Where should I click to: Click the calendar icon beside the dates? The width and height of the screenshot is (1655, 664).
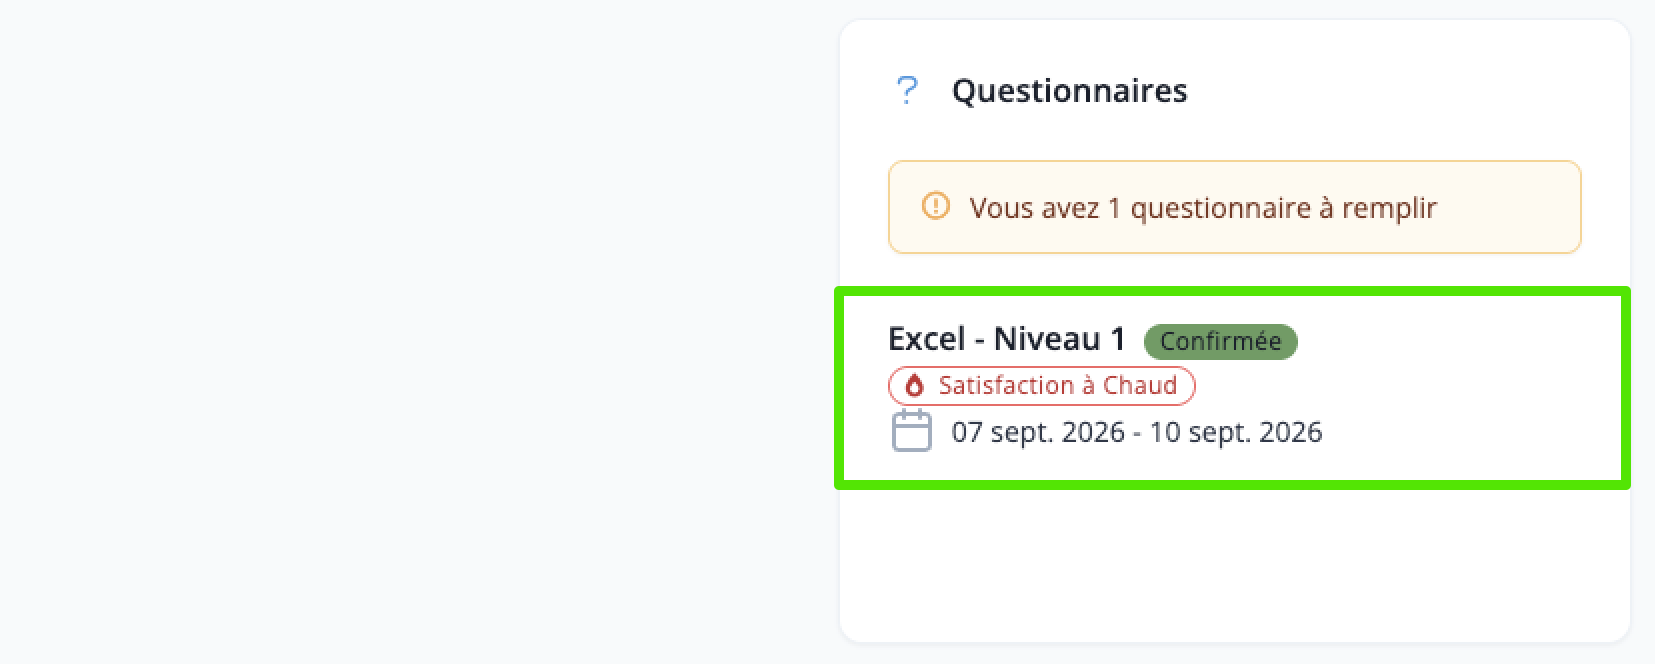[x=911, y=431]
